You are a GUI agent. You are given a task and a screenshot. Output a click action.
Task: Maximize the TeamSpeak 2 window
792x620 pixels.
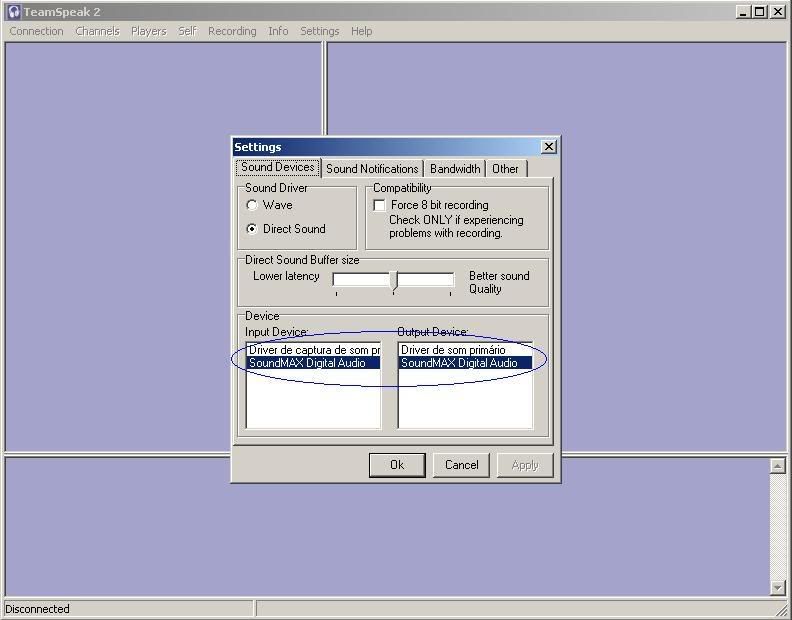pyautogui.click(x=759, y=12)
